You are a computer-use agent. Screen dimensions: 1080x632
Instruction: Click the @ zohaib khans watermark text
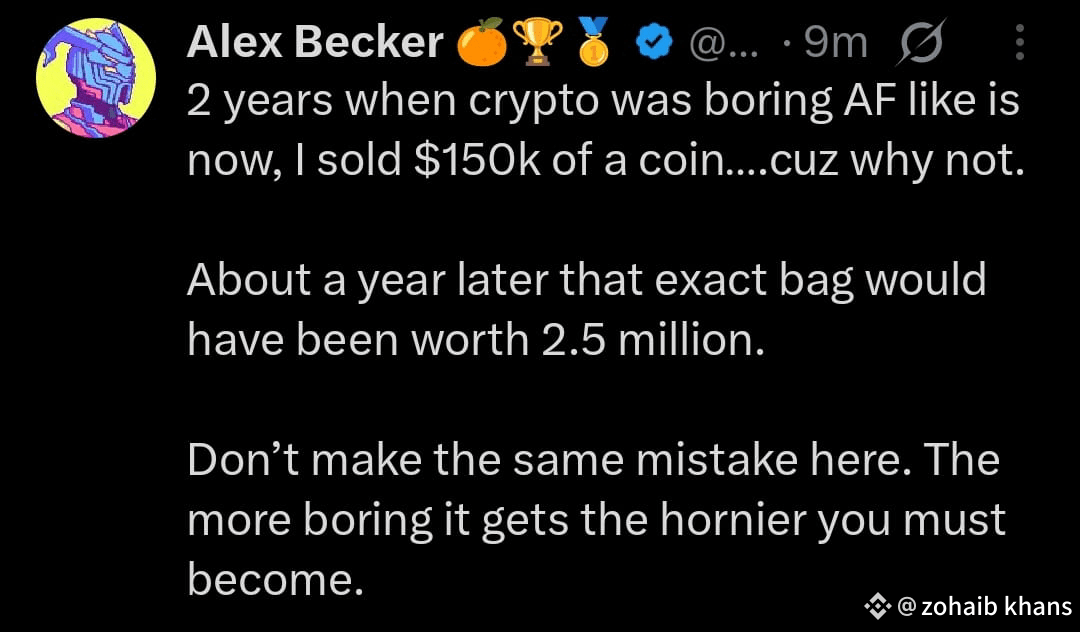click(986, 606)
